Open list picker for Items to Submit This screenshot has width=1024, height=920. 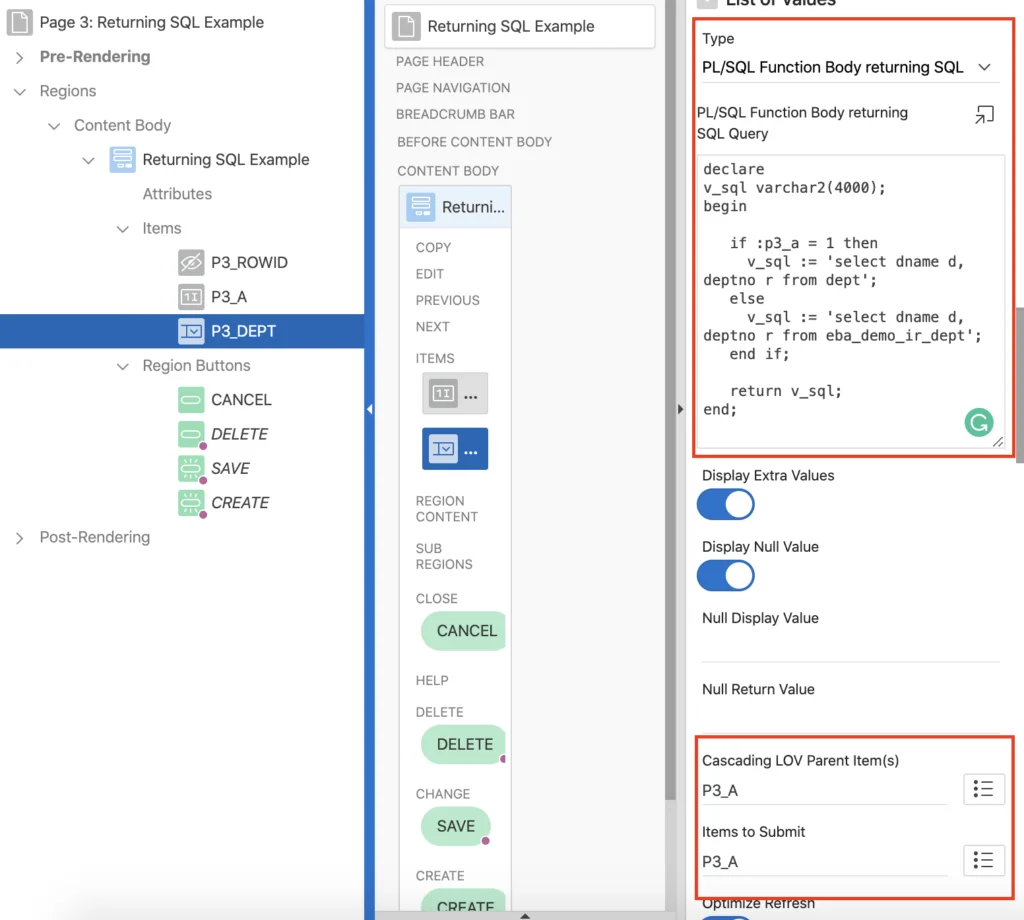984,860
